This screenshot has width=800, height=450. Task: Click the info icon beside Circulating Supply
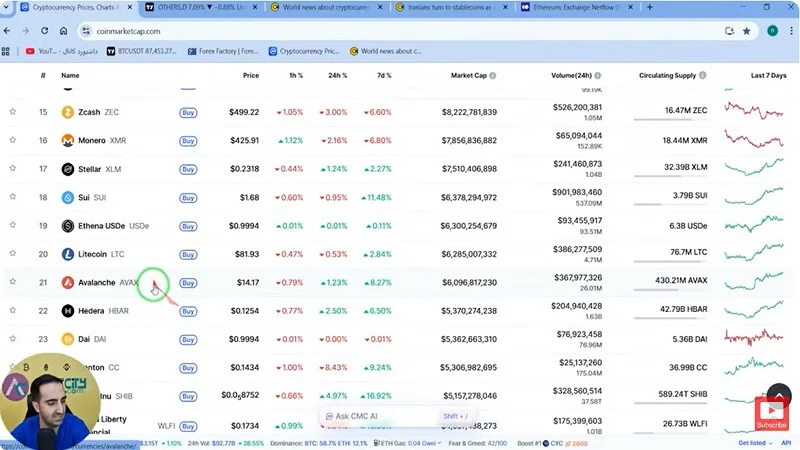704,76
